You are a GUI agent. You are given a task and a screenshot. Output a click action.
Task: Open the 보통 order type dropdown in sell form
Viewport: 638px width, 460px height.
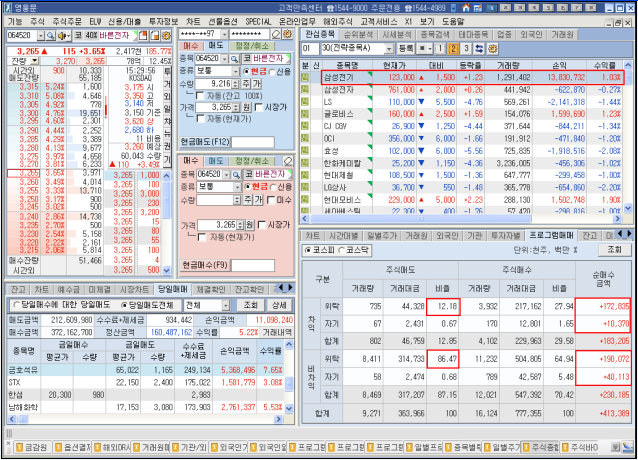tap(236, 71)
